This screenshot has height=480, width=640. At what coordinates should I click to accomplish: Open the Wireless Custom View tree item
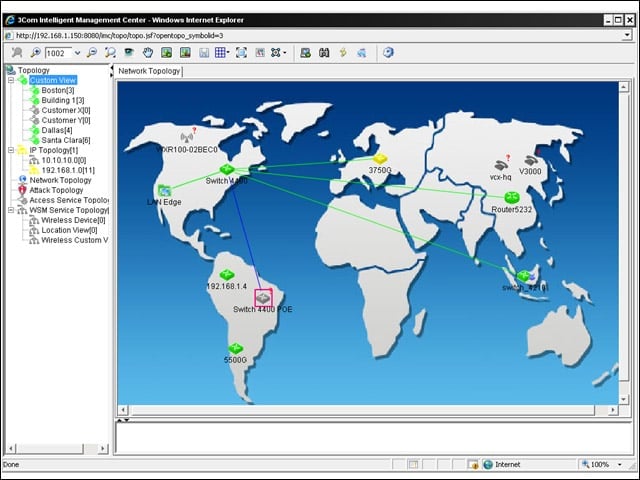[x=75, y=240]
